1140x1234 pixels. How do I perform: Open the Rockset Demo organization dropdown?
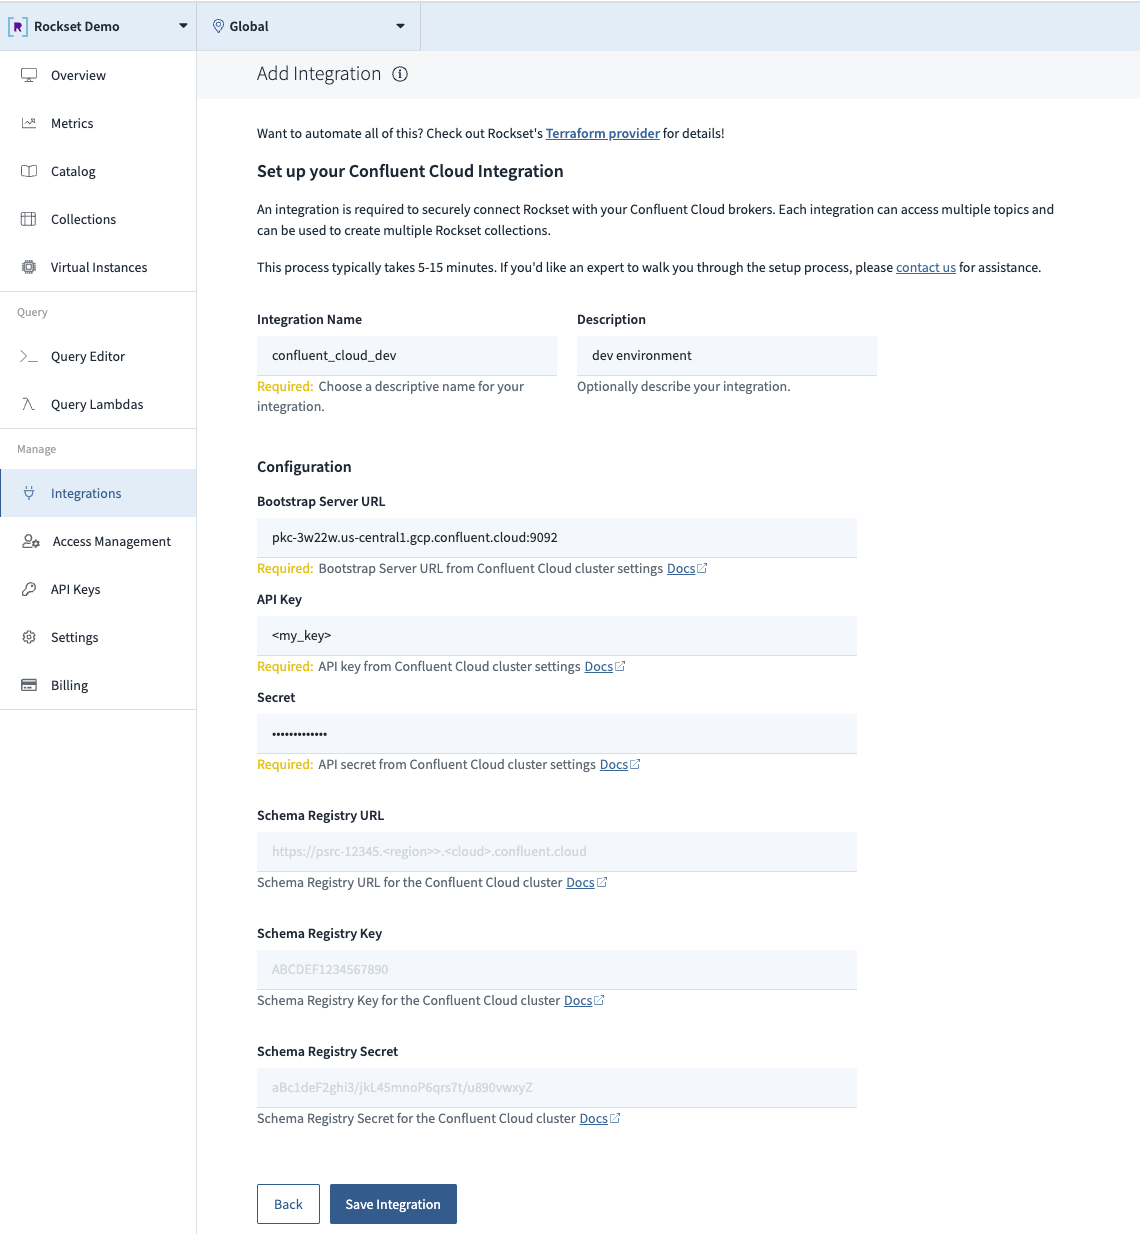pos(98,26)
